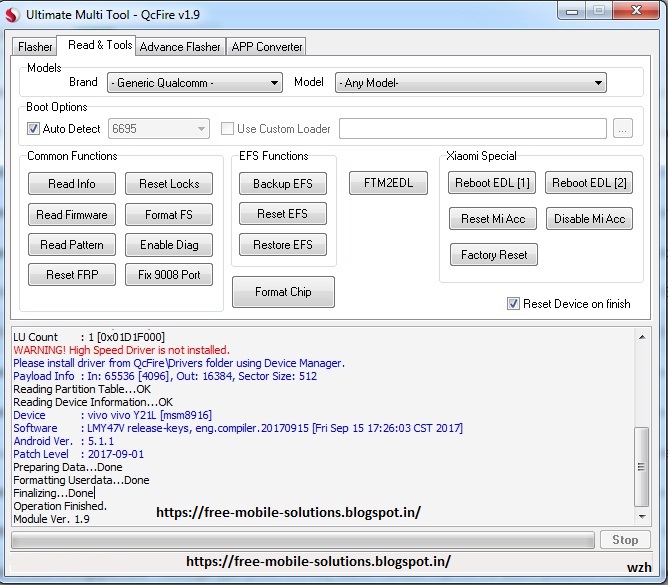This screenshot has width=668, height=585.
Task: Click the 'LU Count' log line
Action: [89, 337]
